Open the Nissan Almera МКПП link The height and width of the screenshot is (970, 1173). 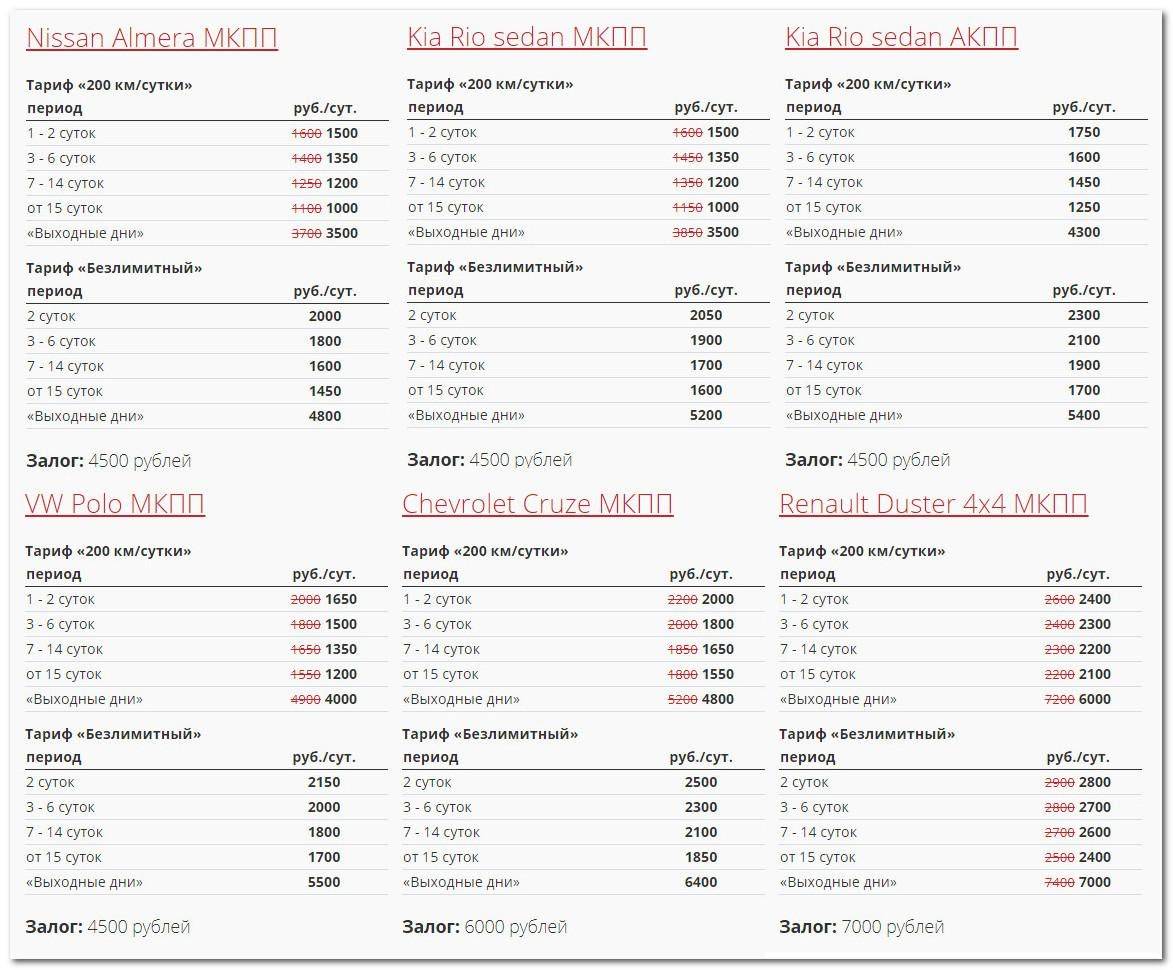coord(151,38)
